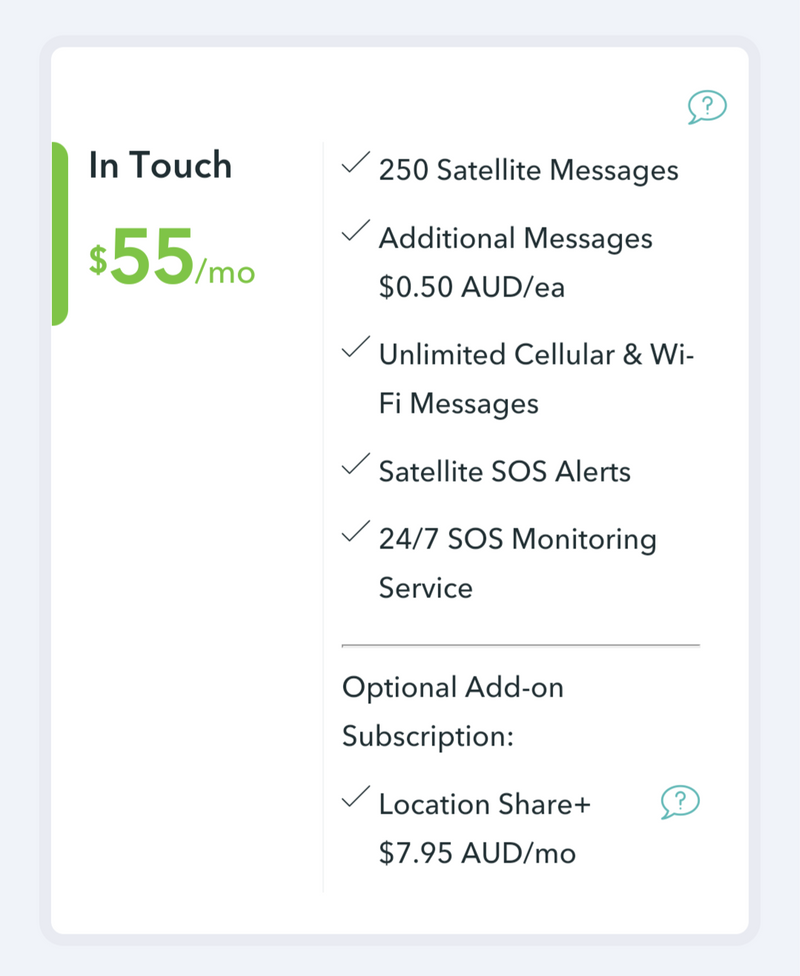Click the Satellite SOS Alerts text
800x976 pixels.
click(504, 471)
